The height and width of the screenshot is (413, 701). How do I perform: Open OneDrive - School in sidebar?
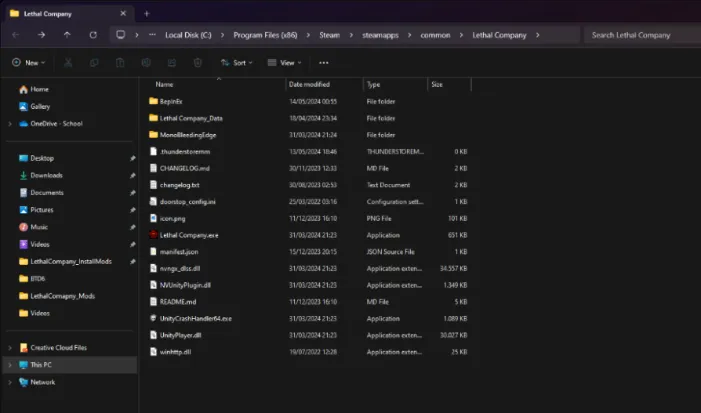click(x=51, y=123)
